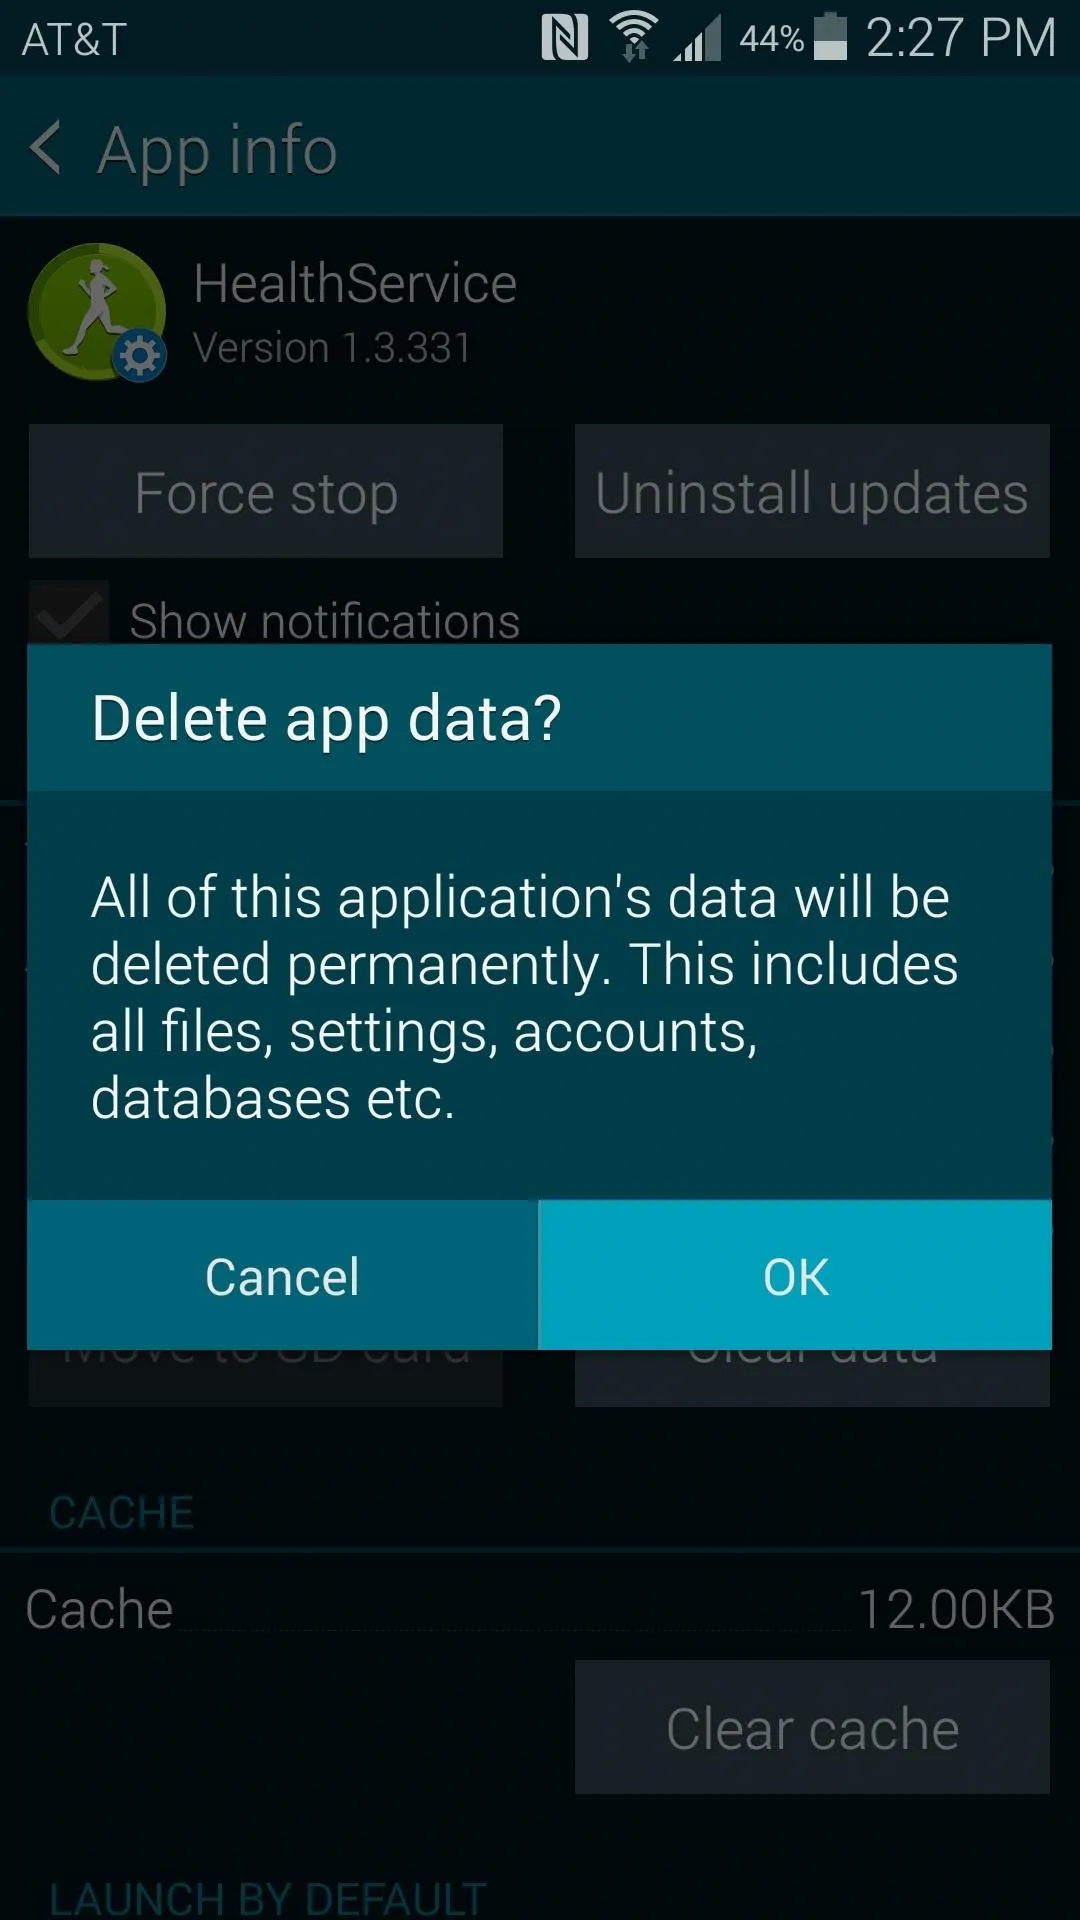Tap the HealthService app icon
The width and height of the screenshot is (1080, 1920).
coord(97,312)
